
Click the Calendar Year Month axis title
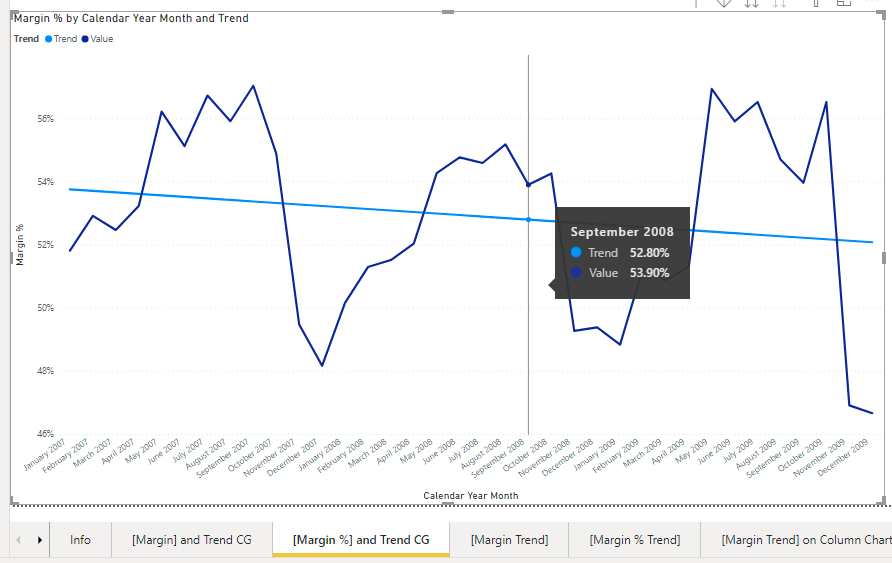click(x=470, y=495)
